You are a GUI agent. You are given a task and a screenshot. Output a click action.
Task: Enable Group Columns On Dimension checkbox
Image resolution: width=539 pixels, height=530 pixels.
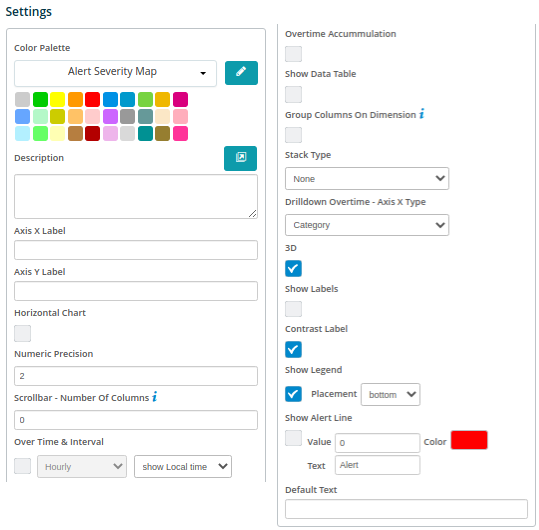(293, 135)
